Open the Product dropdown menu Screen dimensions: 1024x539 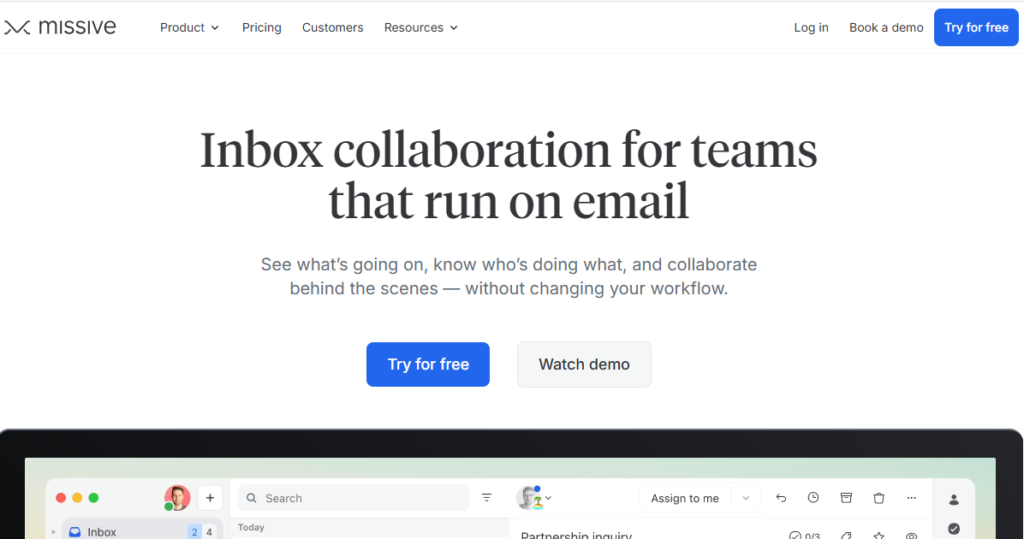click(189, 27)
